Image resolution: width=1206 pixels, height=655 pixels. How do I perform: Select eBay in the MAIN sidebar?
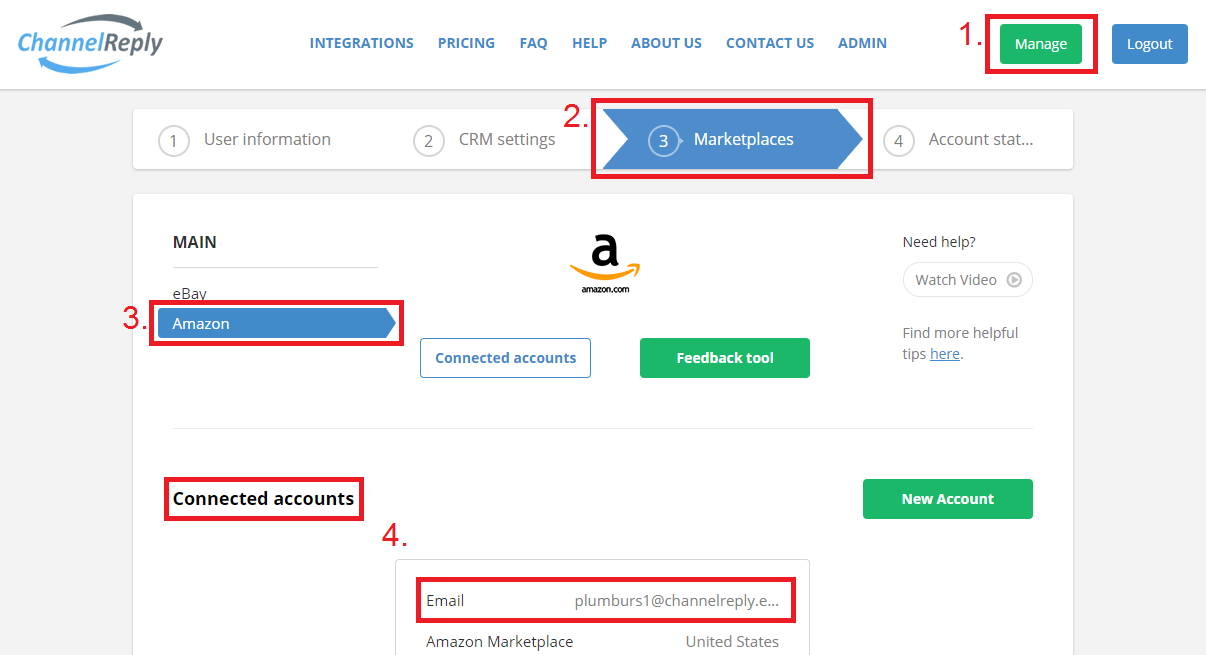[x=190, y=293]
